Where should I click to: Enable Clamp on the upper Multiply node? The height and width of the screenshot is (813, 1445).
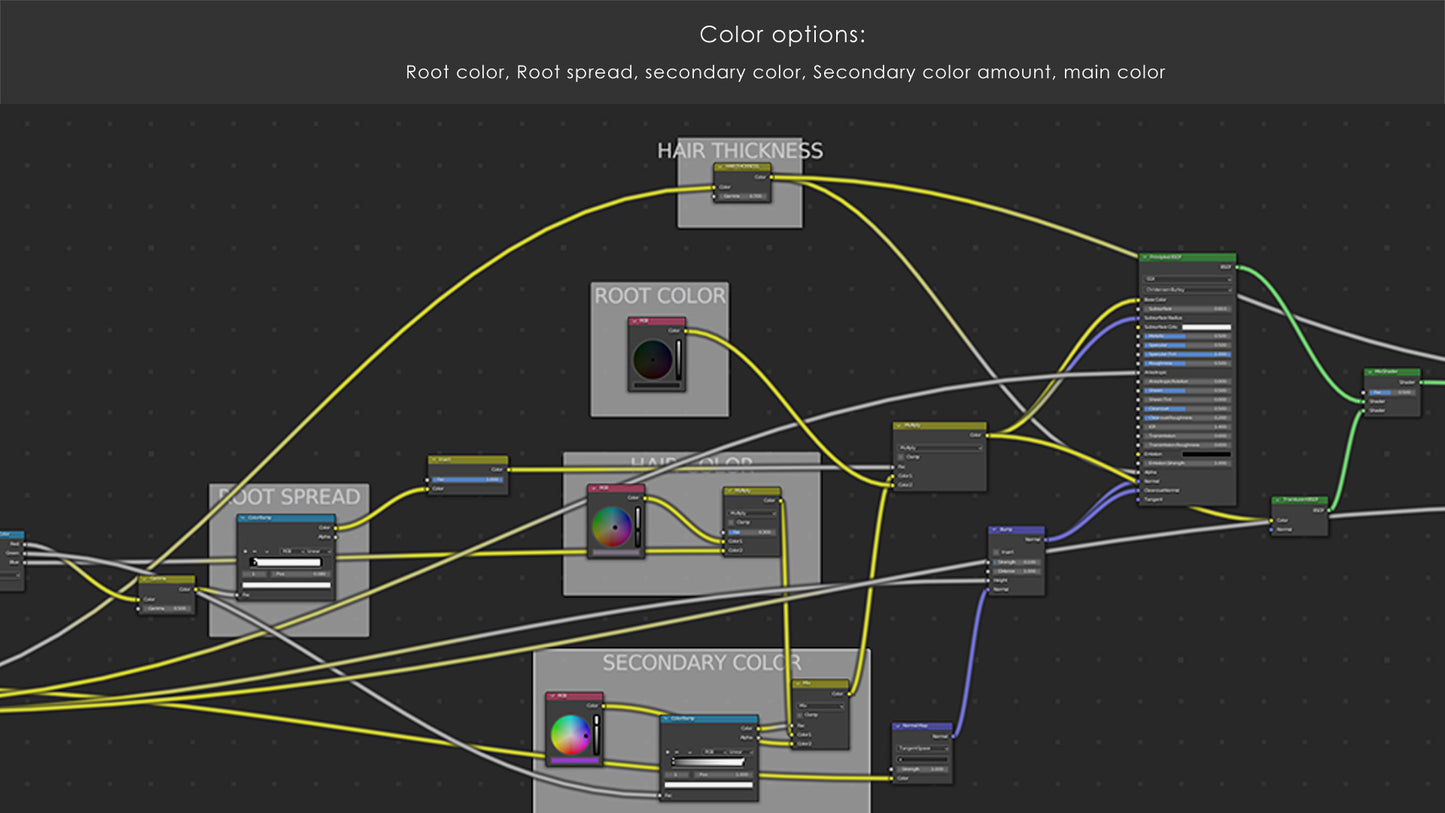coord(901,457)
